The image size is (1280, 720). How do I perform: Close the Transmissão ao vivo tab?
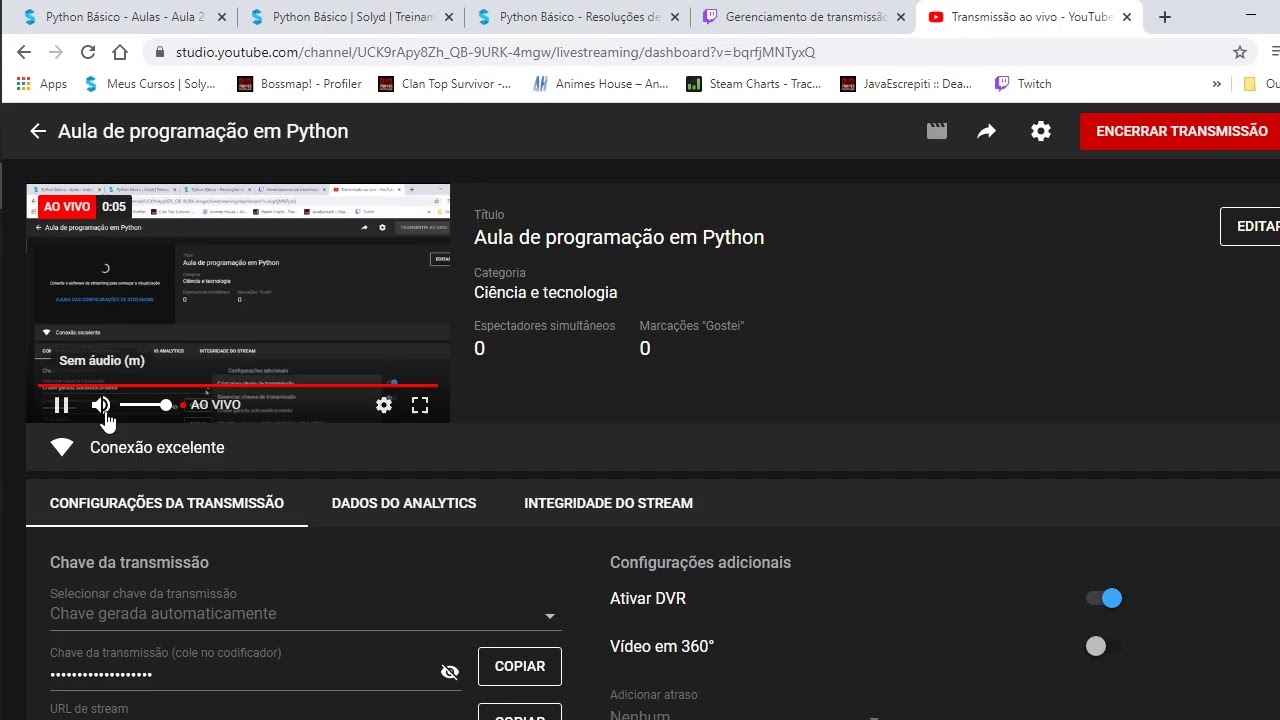pyautogui.click(x=1127, y=17)
